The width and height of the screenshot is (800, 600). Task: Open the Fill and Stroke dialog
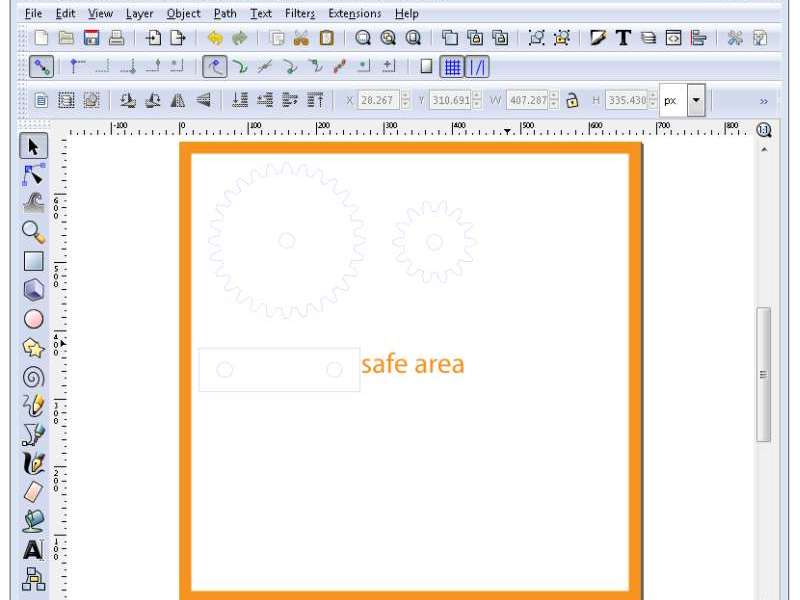[x=598, y=38]
